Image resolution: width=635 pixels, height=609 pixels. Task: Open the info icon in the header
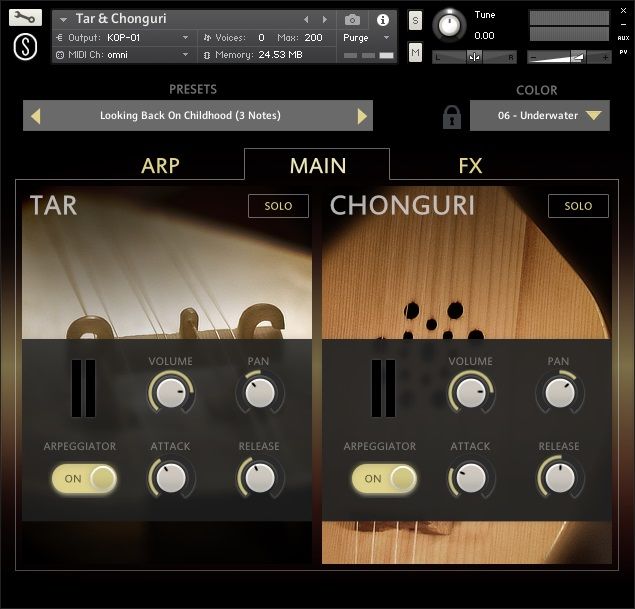coord(383,19)
